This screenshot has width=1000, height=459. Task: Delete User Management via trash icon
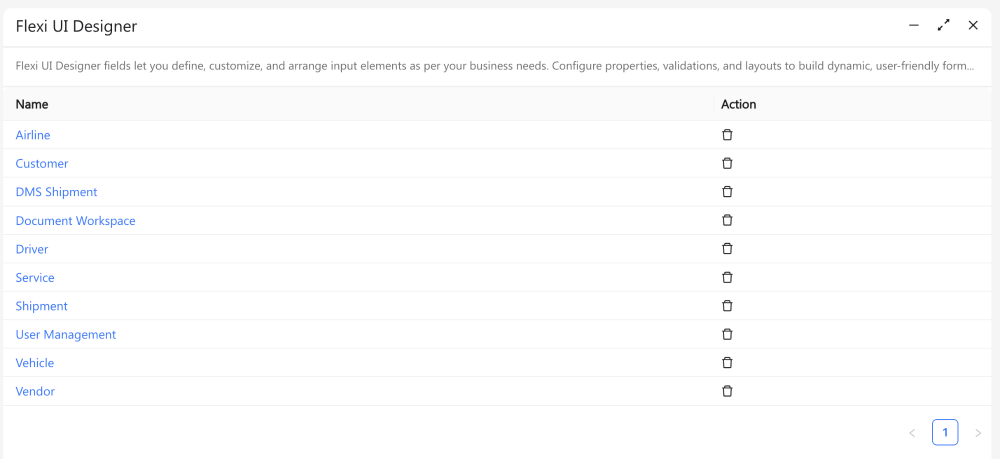point(727,334)
